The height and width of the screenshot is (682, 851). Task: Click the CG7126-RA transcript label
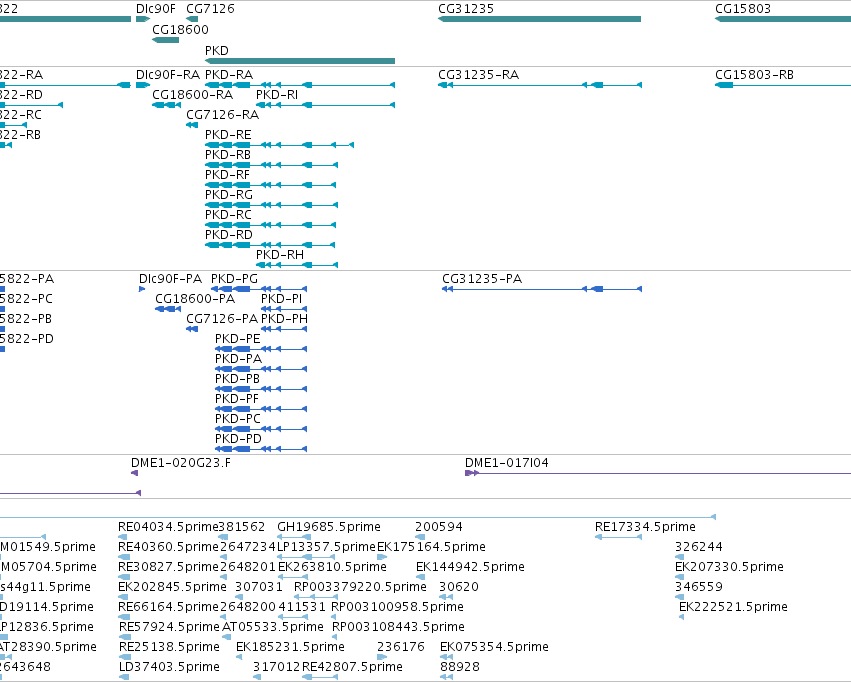pyautogui.click(x=223, y=114)
